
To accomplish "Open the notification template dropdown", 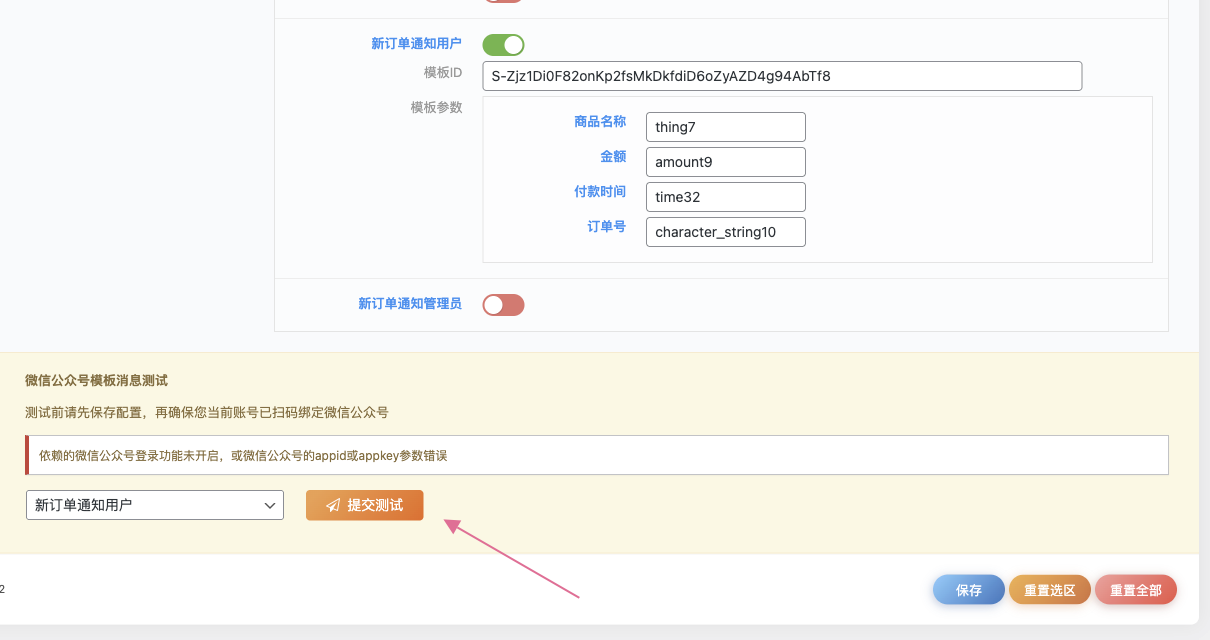I will pos(154,505).
